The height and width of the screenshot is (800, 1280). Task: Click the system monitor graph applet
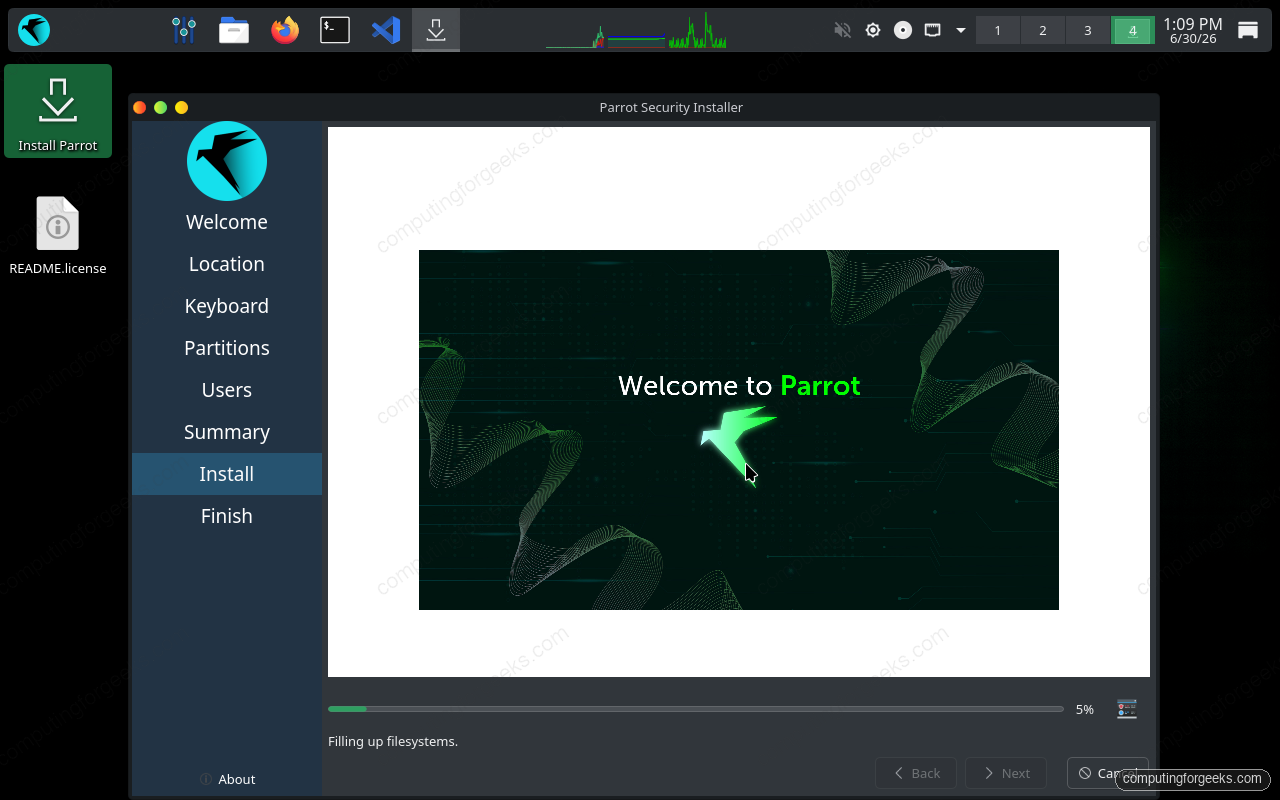click(x=636, y=30)
